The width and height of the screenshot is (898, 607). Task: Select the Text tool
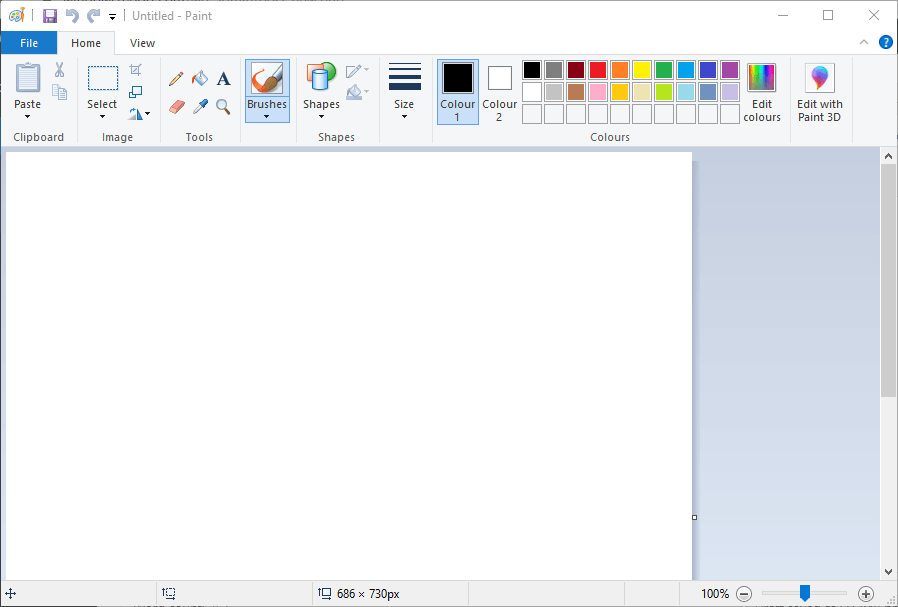click(224, 78)
